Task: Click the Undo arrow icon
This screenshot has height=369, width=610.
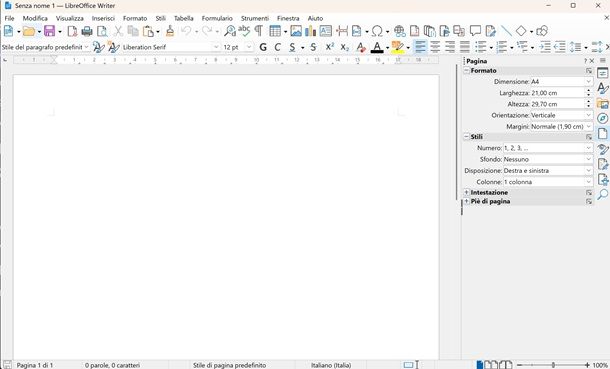Action: coord(186,31)
